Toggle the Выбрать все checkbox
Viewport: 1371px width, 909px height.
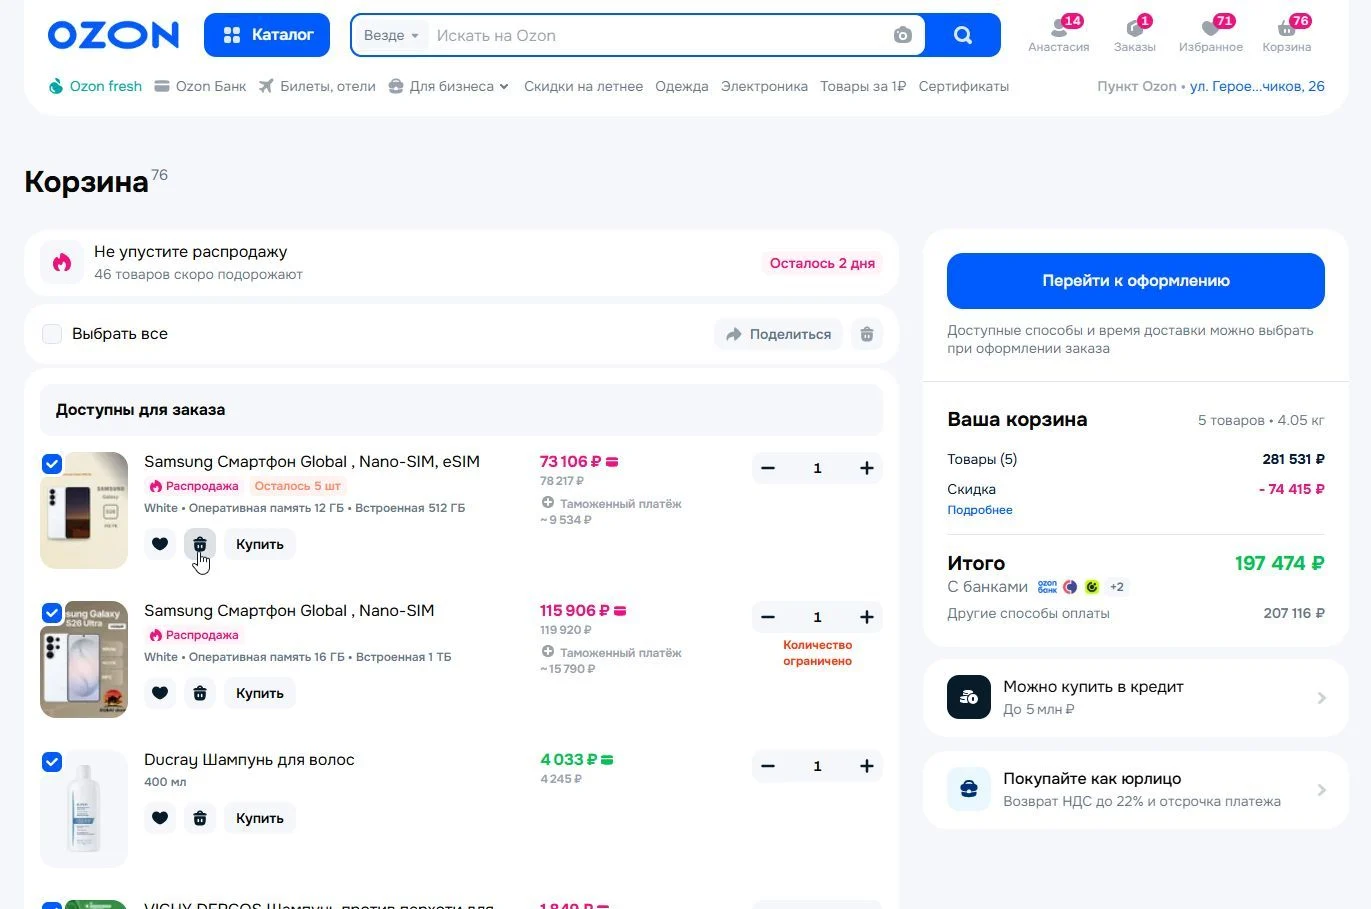point(52,334)
